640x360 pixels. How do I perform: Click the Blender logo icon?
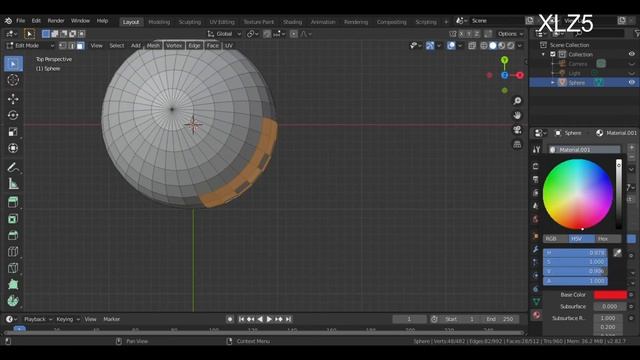click(x=8, y=21)
